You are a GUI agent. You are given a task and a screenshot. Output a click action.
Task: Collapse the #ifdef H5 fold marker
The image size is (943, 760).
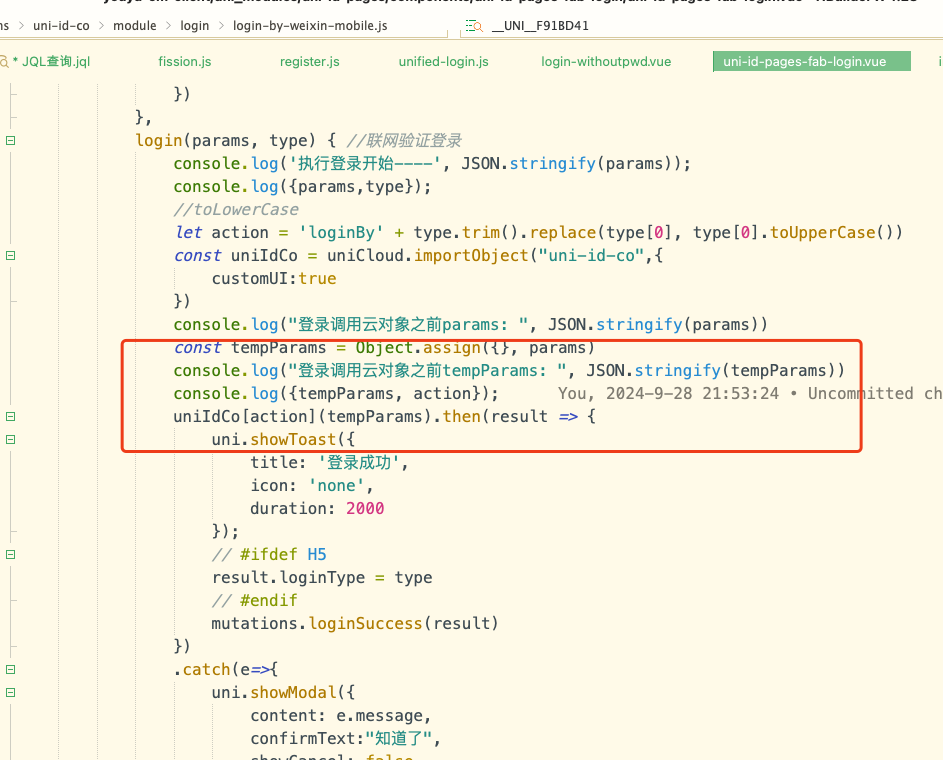[x=10, y=554]
